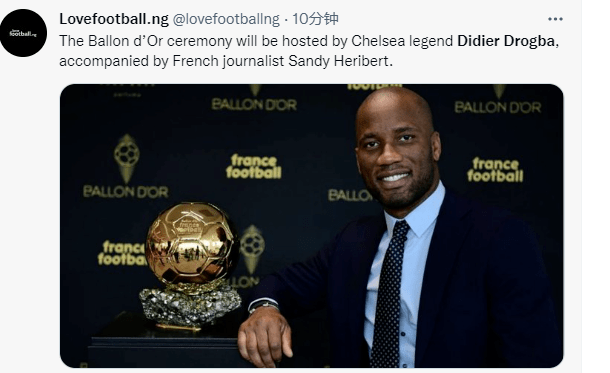
Task: Click the "france football" logo at the photo's right
Action: pos(495,170)
